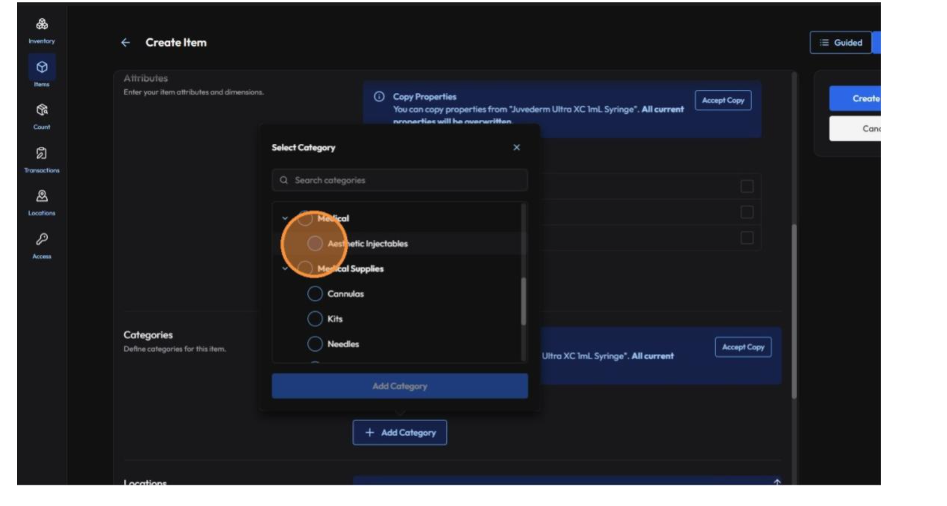Open the Access section in sidebar

pyautogui.click(x=42, y=246)
